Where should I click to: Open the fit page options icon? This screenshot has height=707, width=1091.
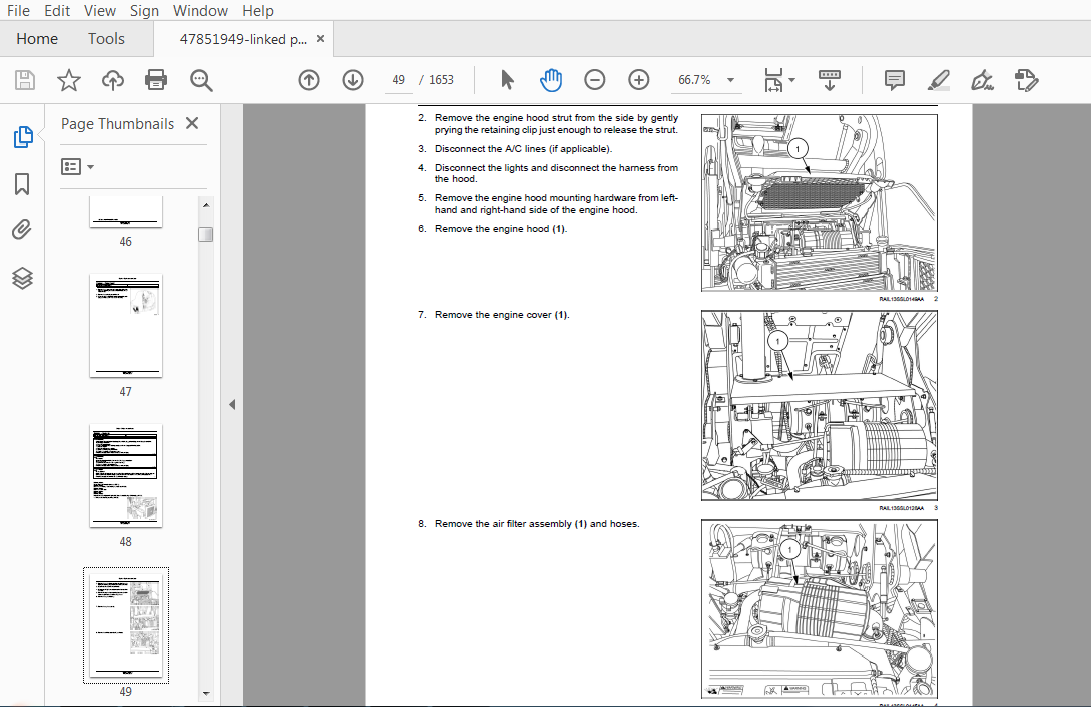(x=779, y=80)
